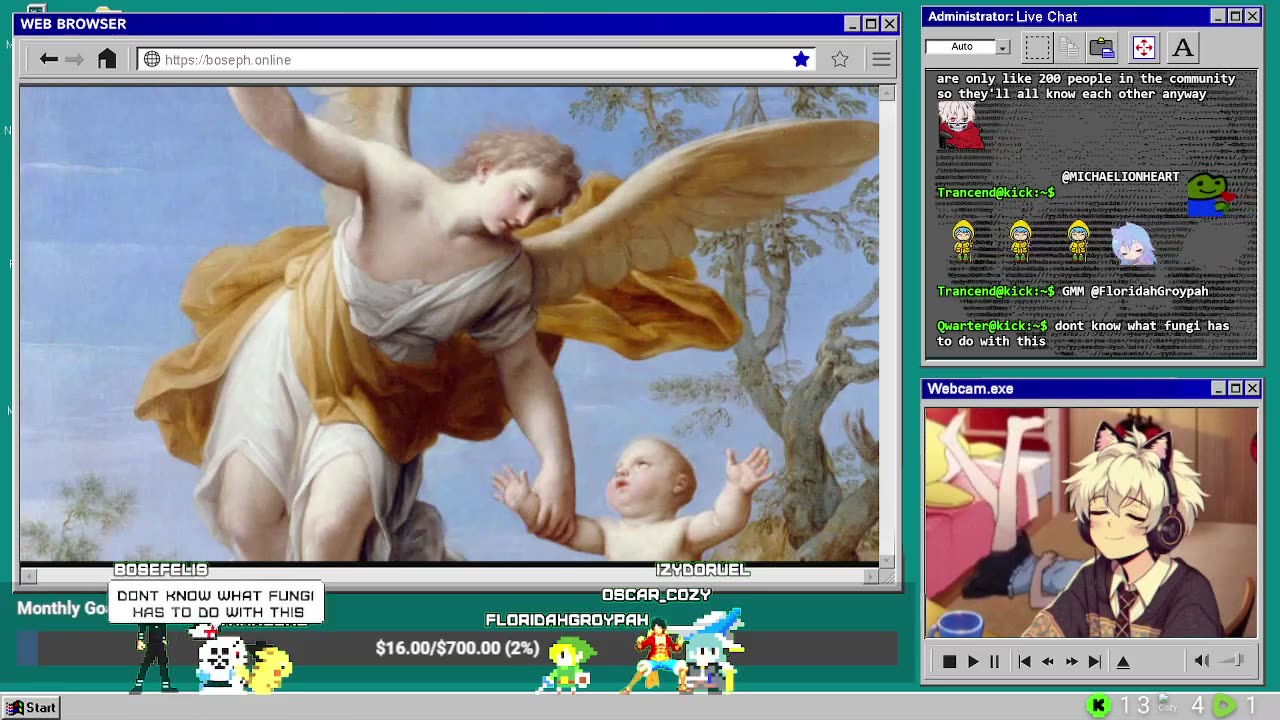Fast-forward the Webcam.exe video
Screen dimensions: 1280x720
click(x=1072, y=661)
